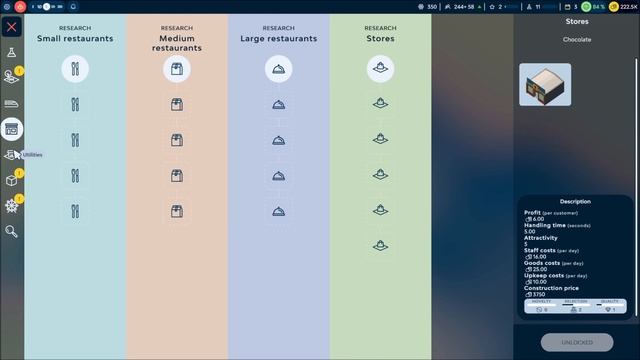Select the last Small restaurants fork-knife node
The image size is (640, 360).
[x=75, y=211]
